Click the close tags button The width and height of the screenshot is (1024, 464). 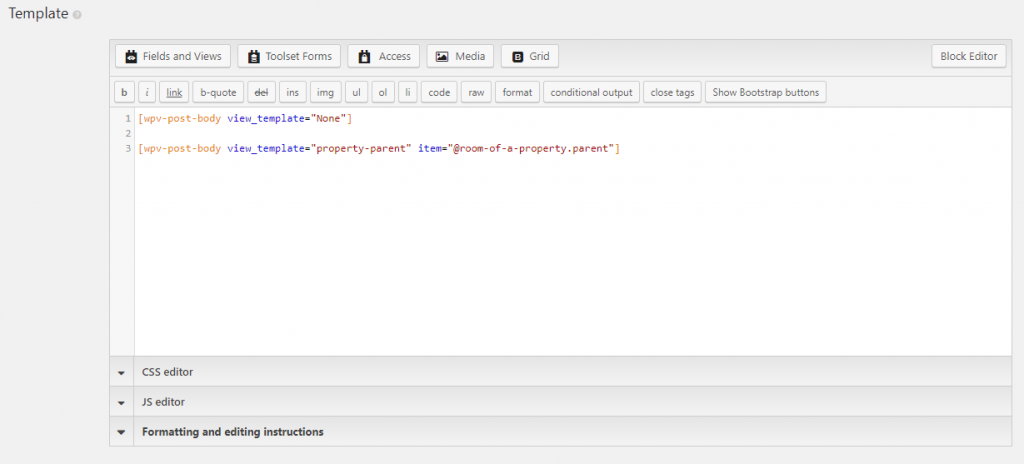[673, 92]
